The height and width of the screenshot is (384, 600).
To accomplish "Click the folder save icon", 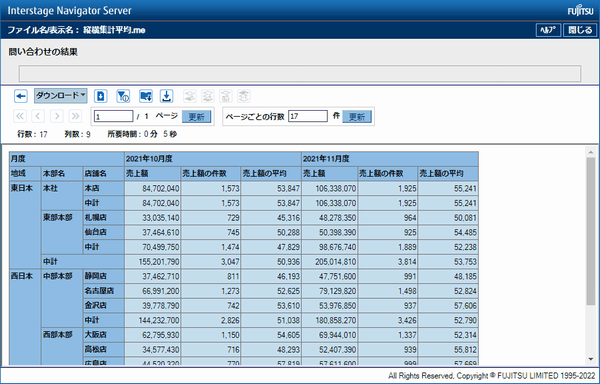I will (146, 96).
